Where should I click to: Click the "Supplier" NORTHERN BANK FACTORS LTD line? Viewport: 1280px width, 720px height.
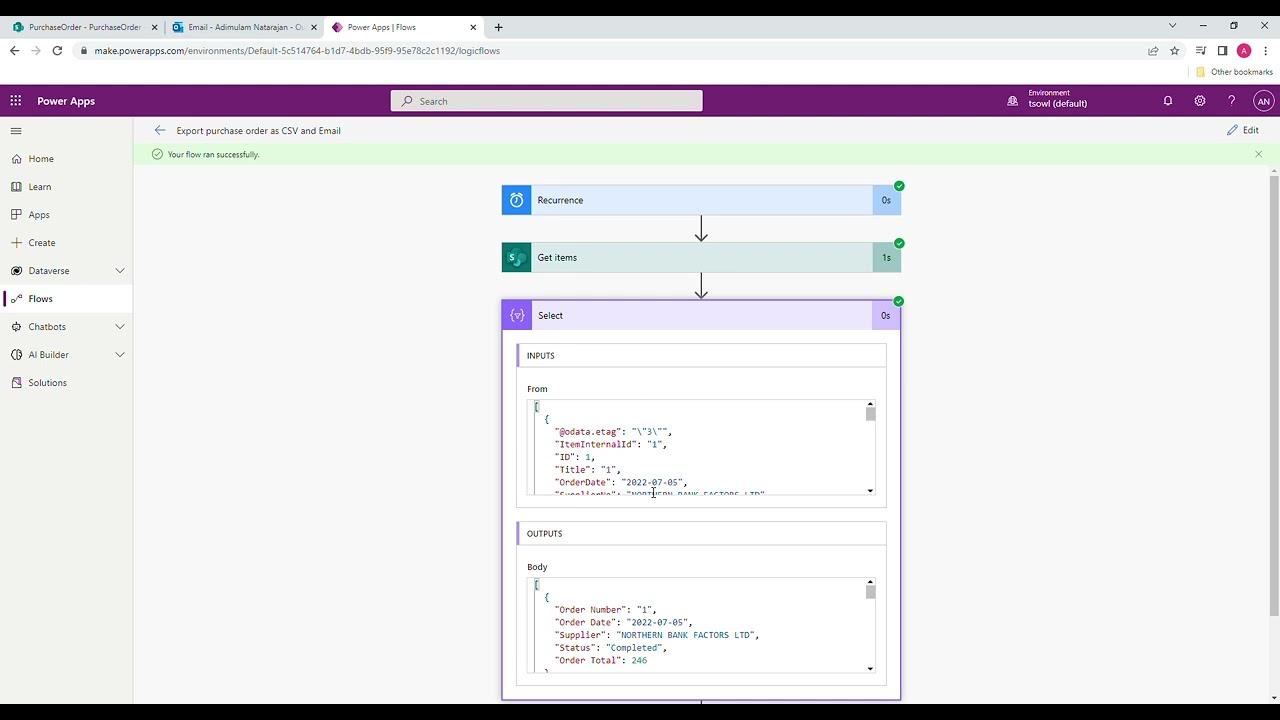pyautogui.click(x=657, y=635)
